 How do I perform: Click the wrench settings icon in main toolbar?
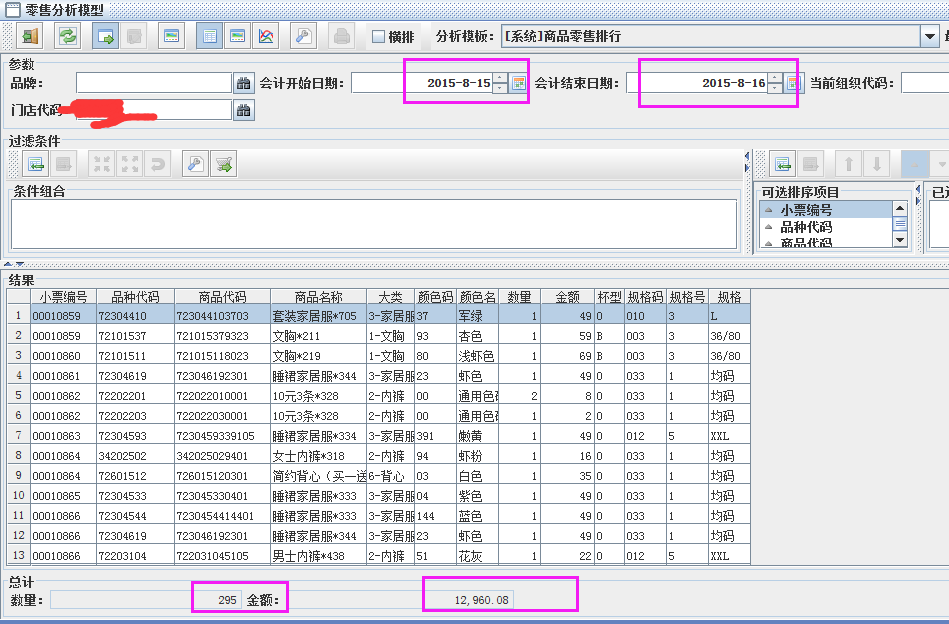pyautogui.click(x=303, y=36)
